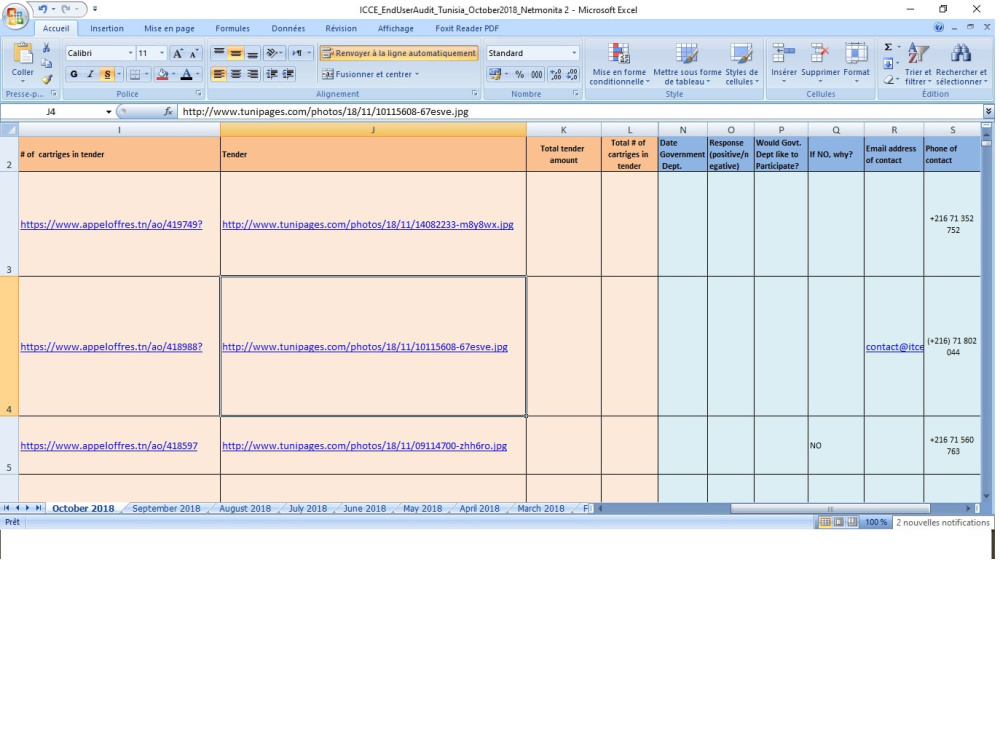Click the AutoSum sigma icon
This screenshot has width=1000, height=749.
[x=888, y=47]
